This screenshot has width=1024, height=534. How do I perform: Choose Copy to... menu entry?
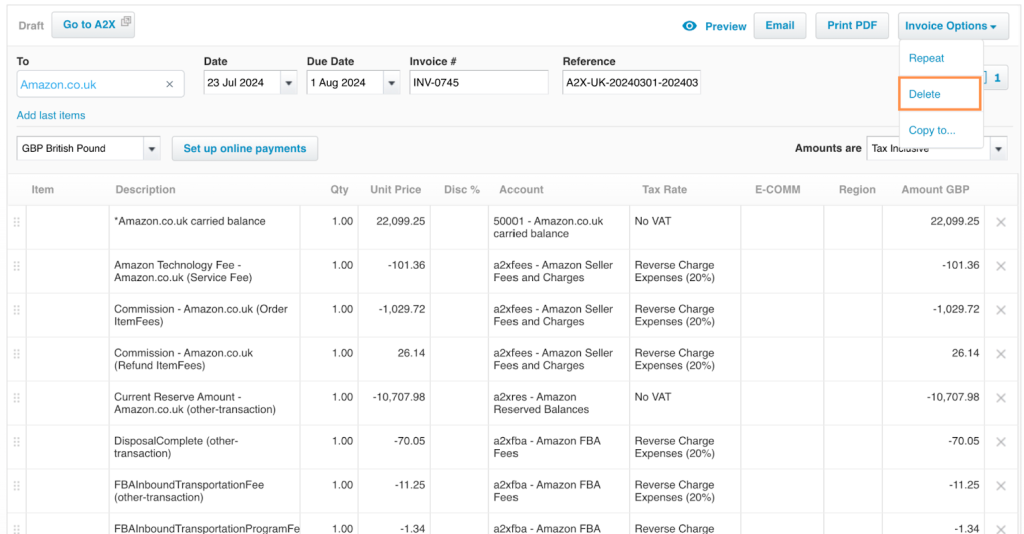coord(932,130)
